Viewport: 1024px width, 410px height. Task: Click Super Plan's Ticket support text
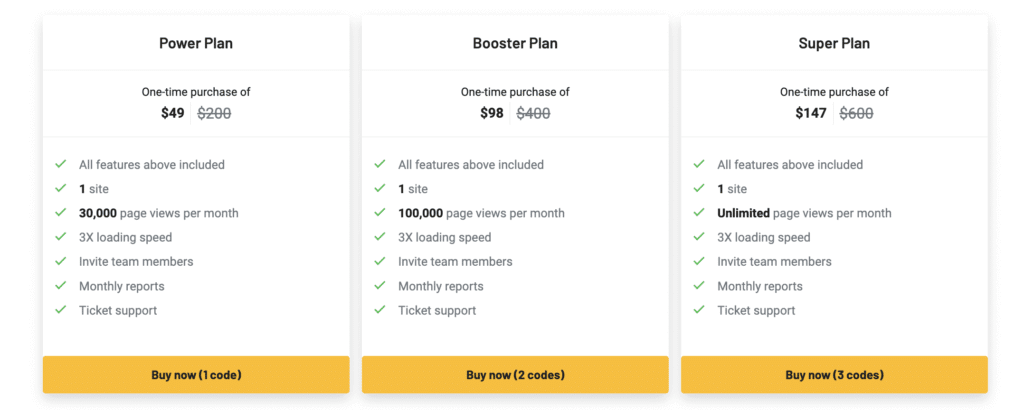pyautogui.click(x=756, y=310)
